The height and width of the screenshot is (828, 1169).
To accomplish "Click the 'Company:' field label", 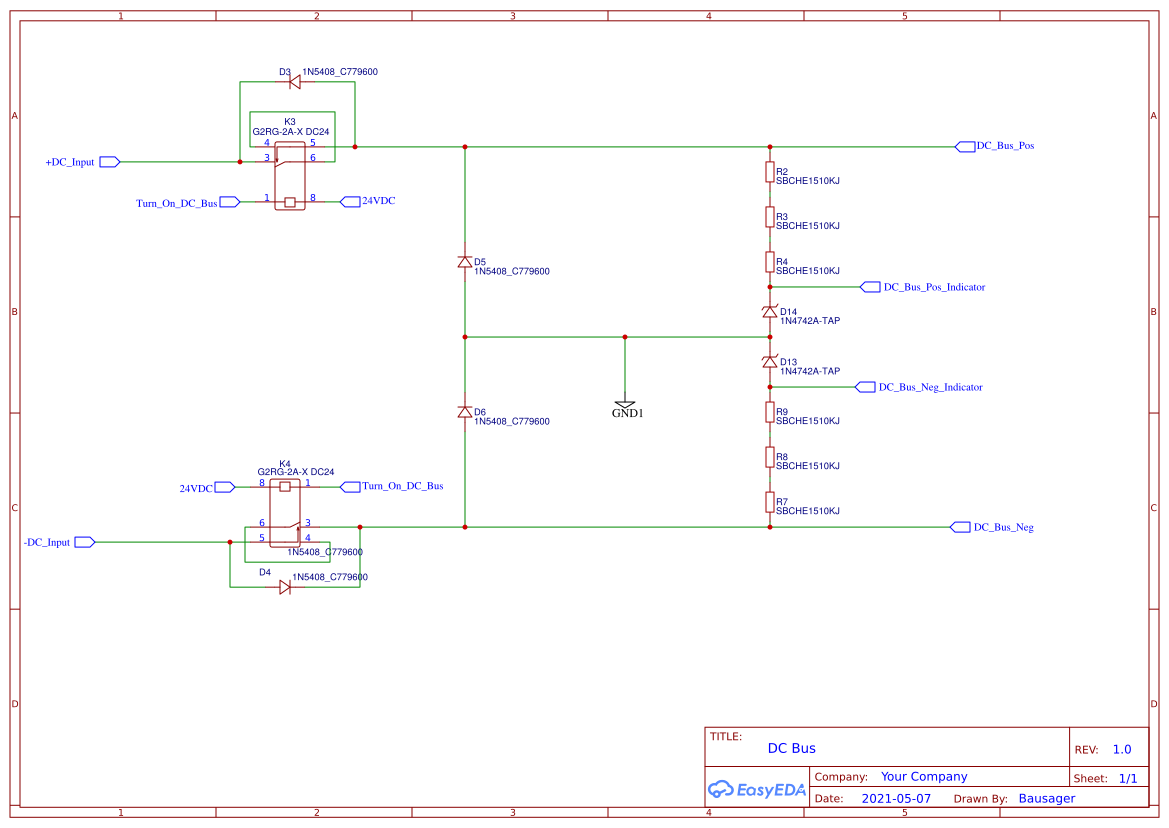I will click(841, 777).
